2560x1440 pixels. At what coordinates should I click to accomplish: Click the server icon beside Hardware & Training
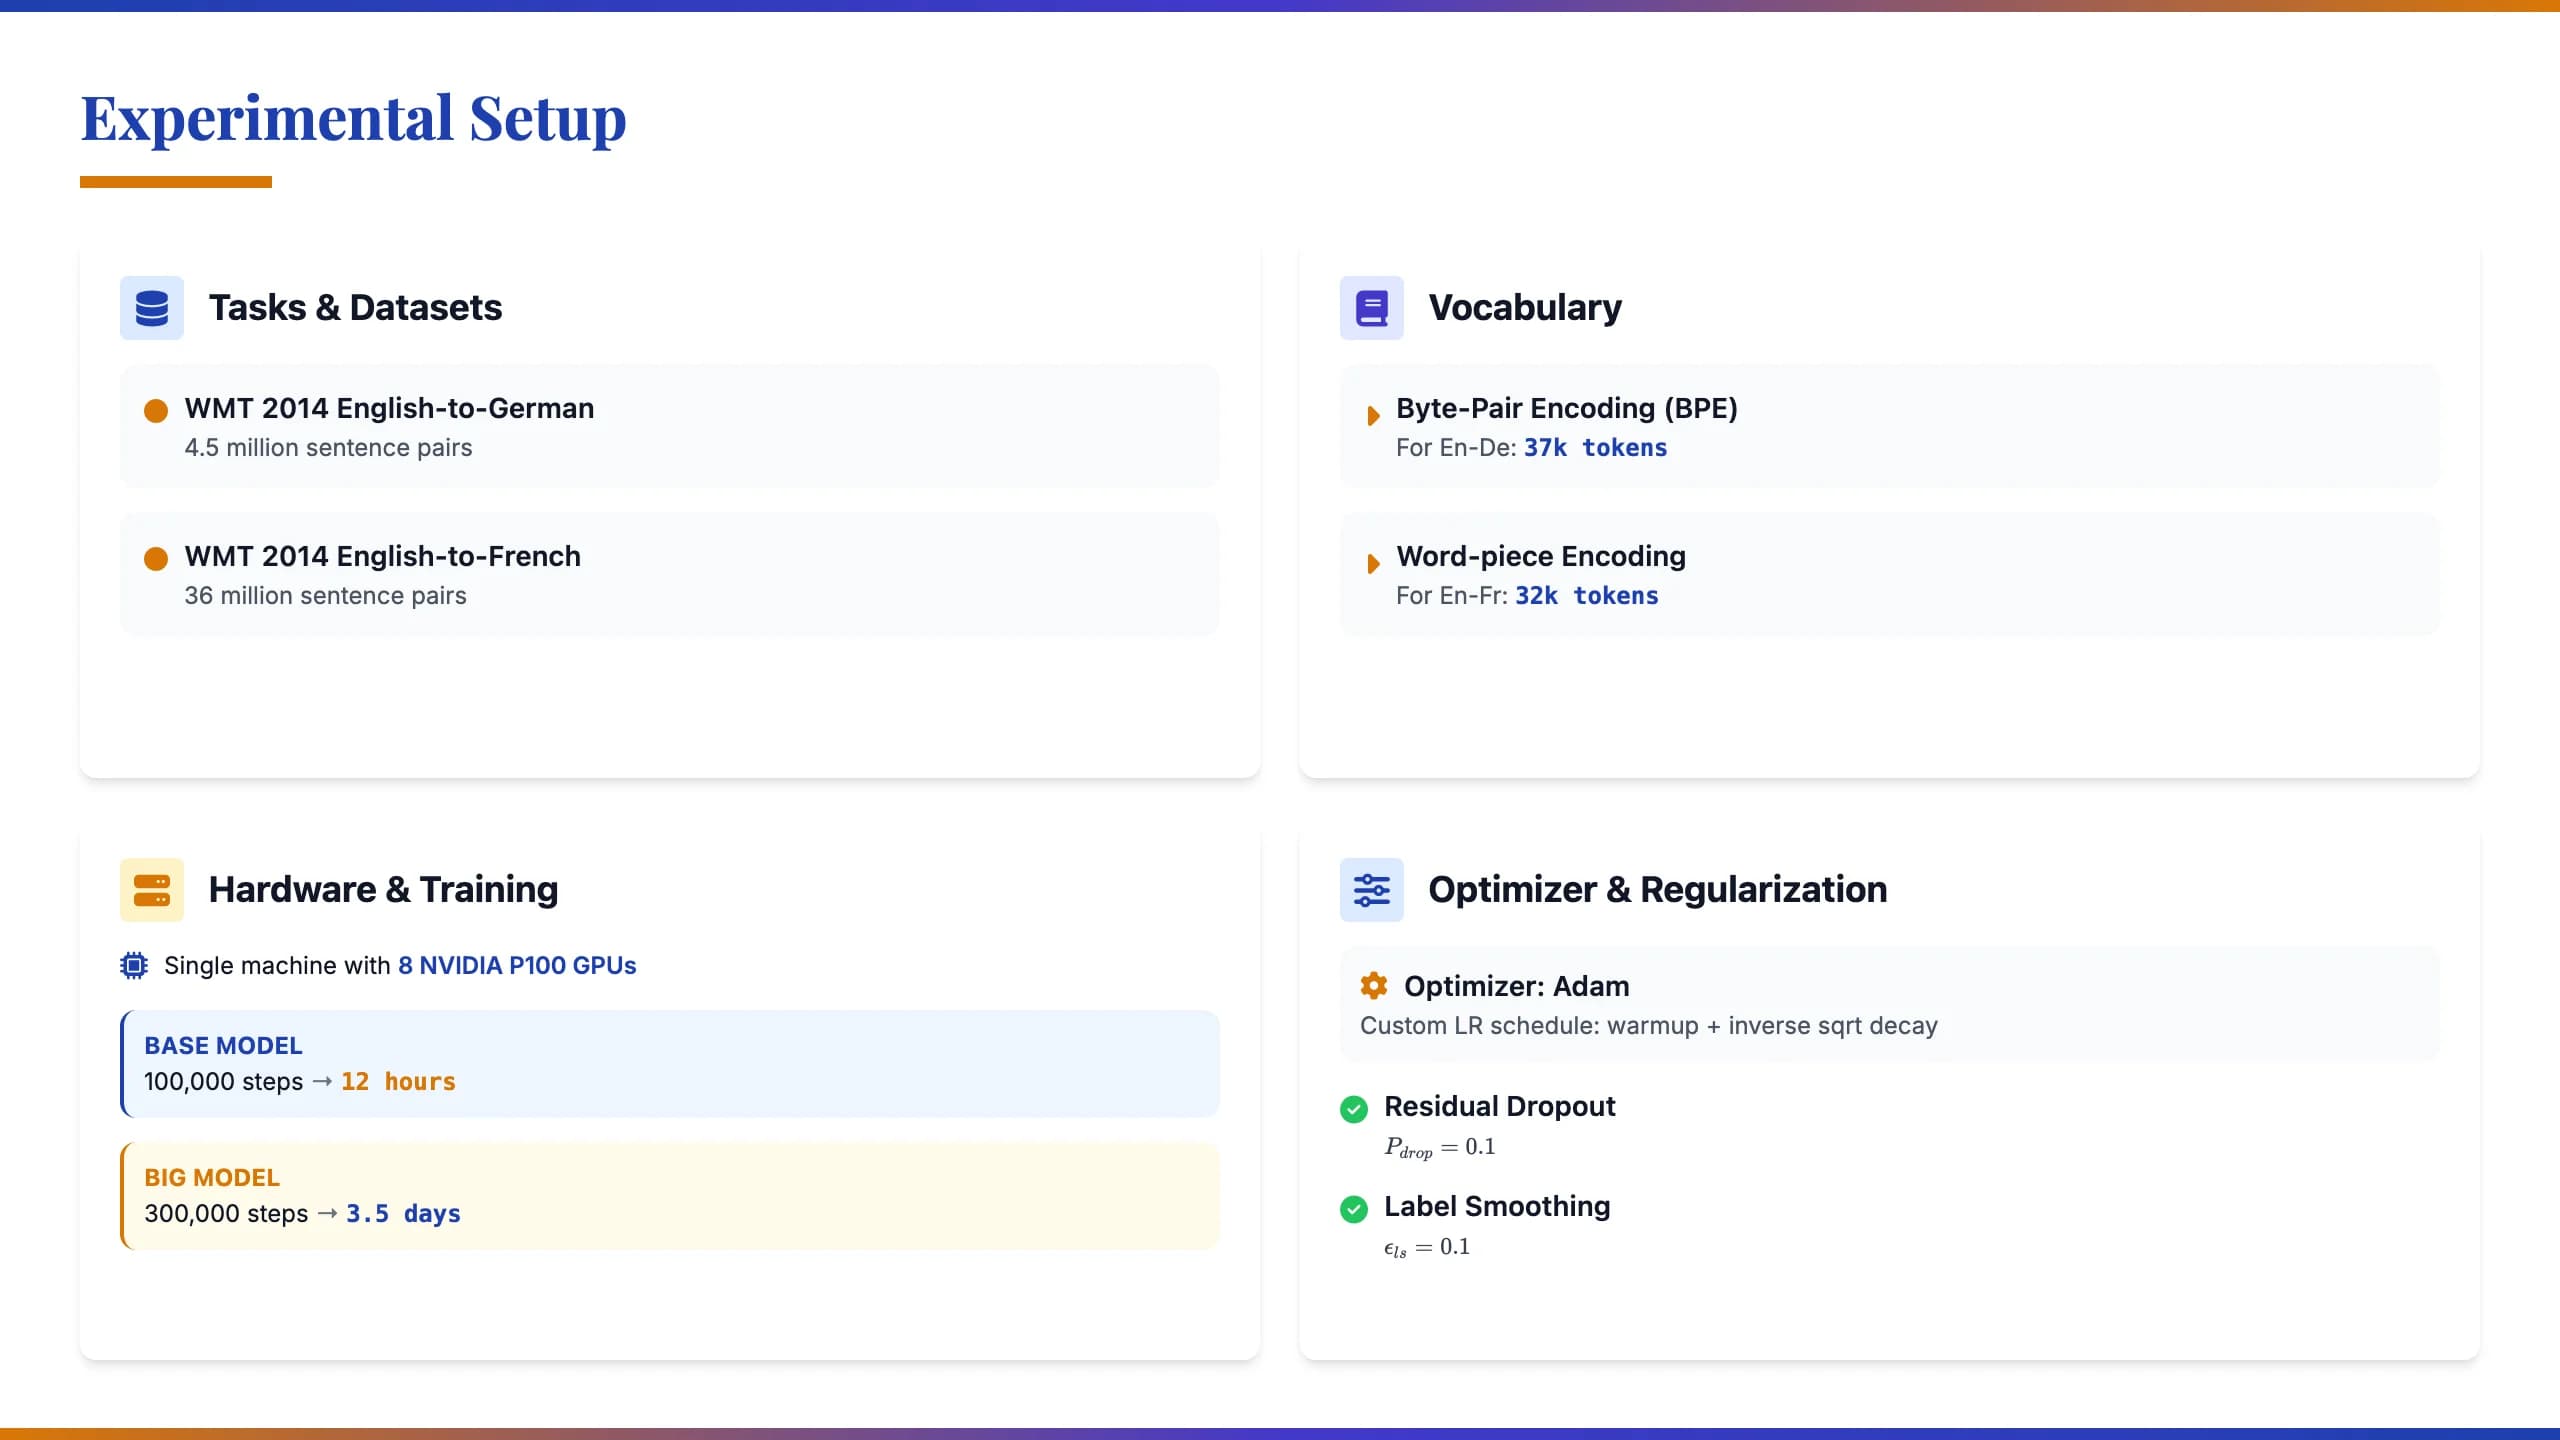point(152,890)
